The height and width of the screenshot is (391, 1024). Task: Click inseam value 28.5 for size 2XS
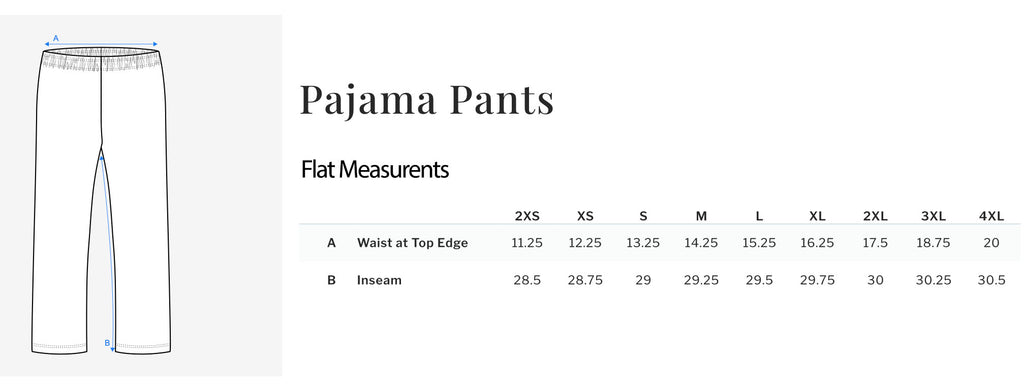point(527,280)
